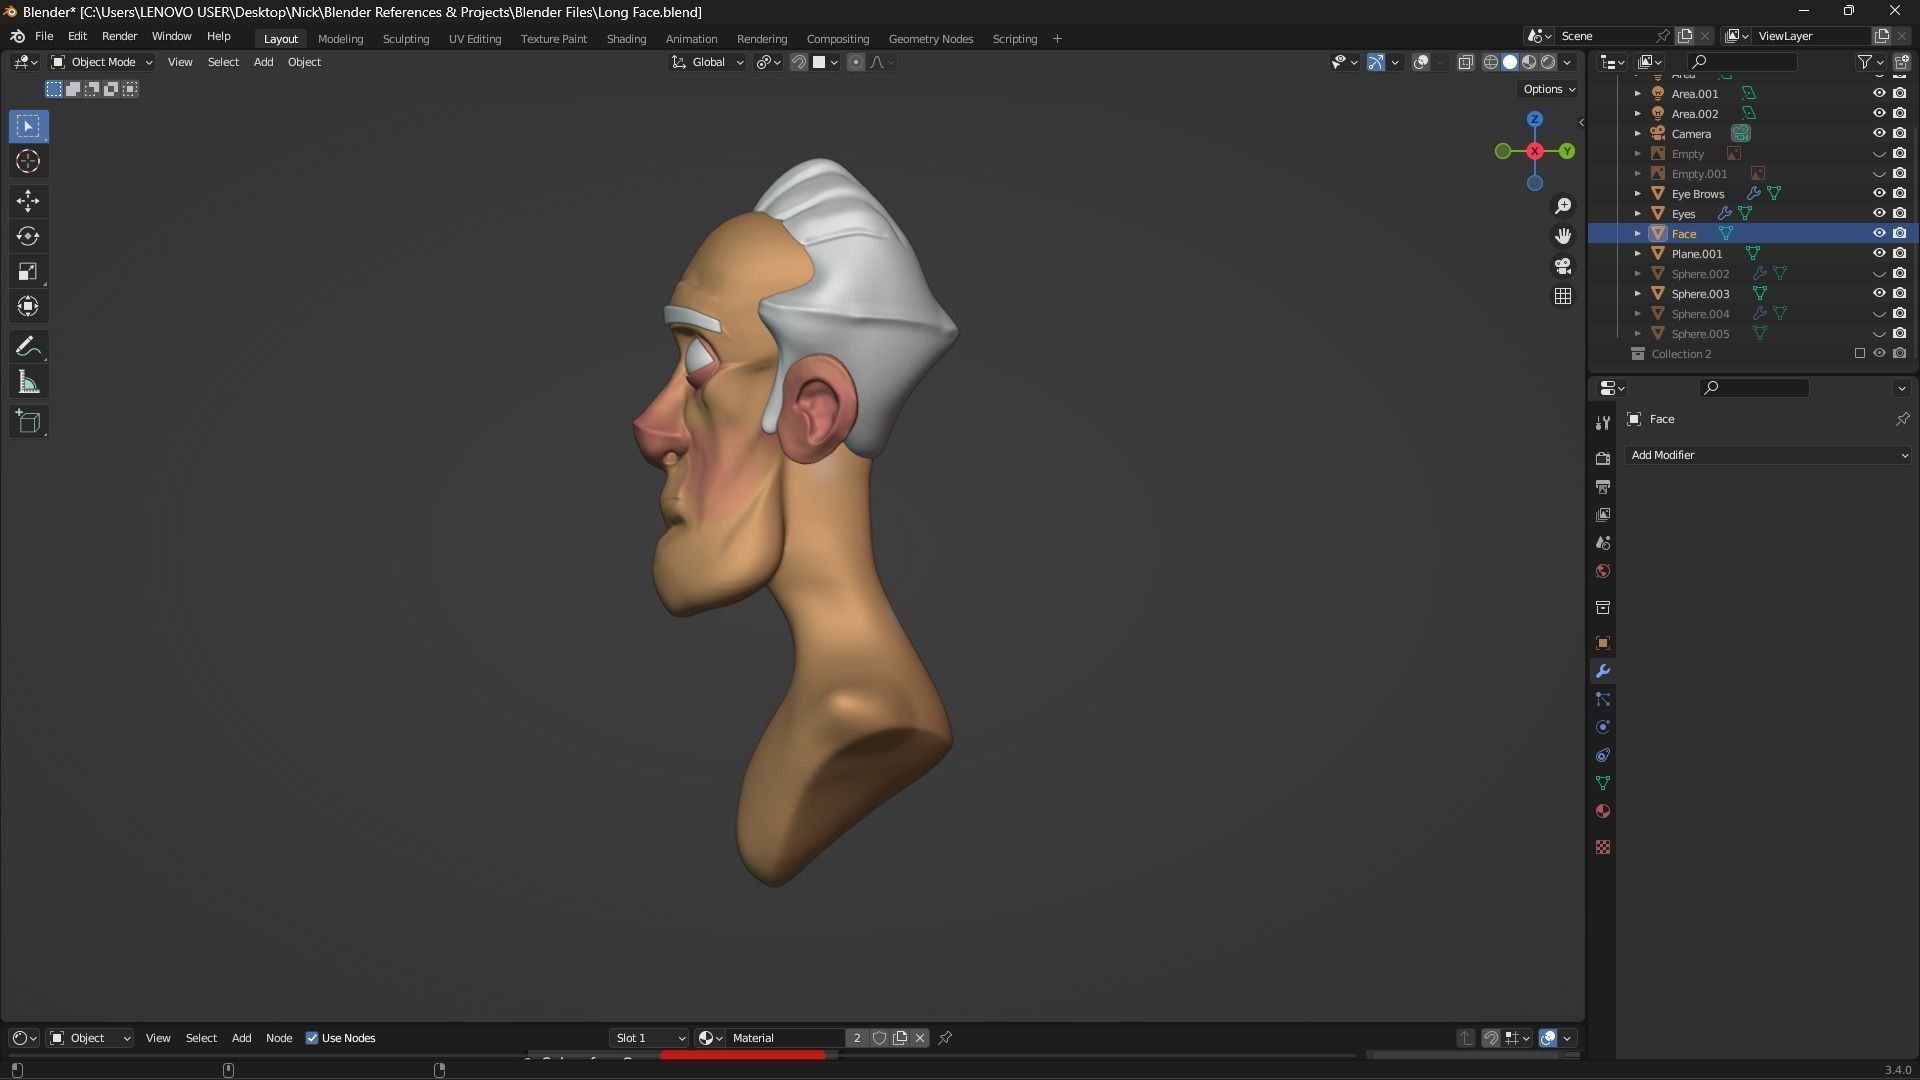The height and width of the screenshot is (1080, 1920).
Task: Open the Add Modifier dropdown
Action: (x=1767, y=455)
